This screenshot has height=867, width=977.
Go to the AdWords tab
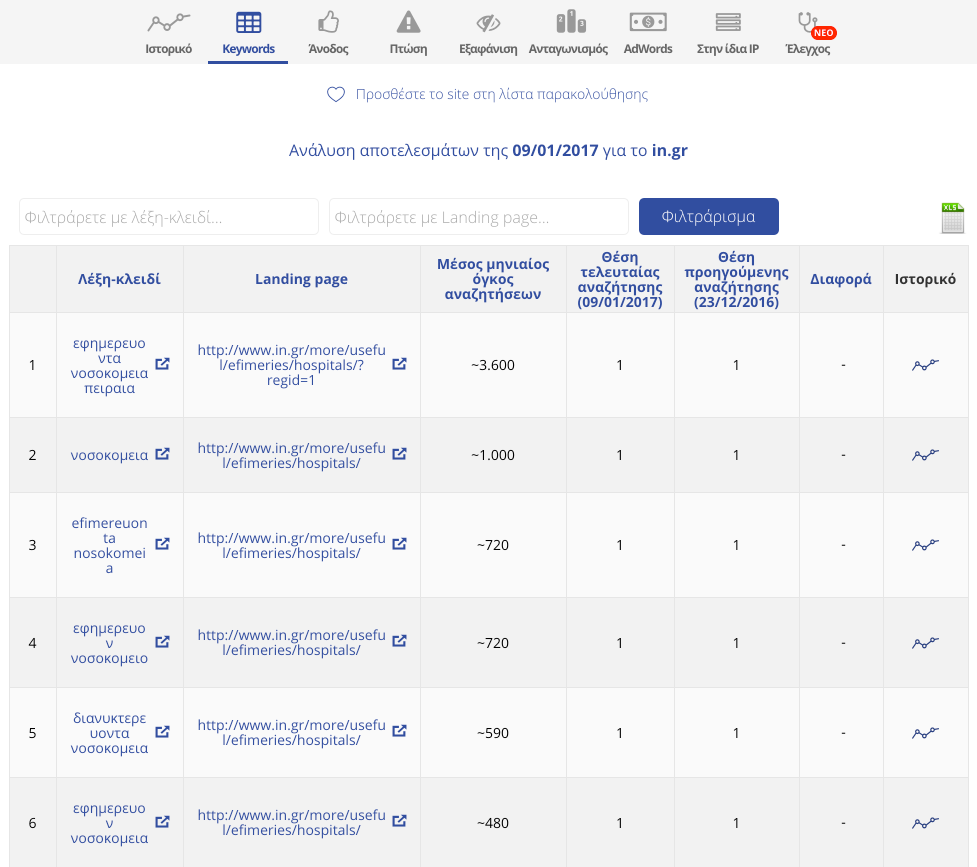click(648, 33)
